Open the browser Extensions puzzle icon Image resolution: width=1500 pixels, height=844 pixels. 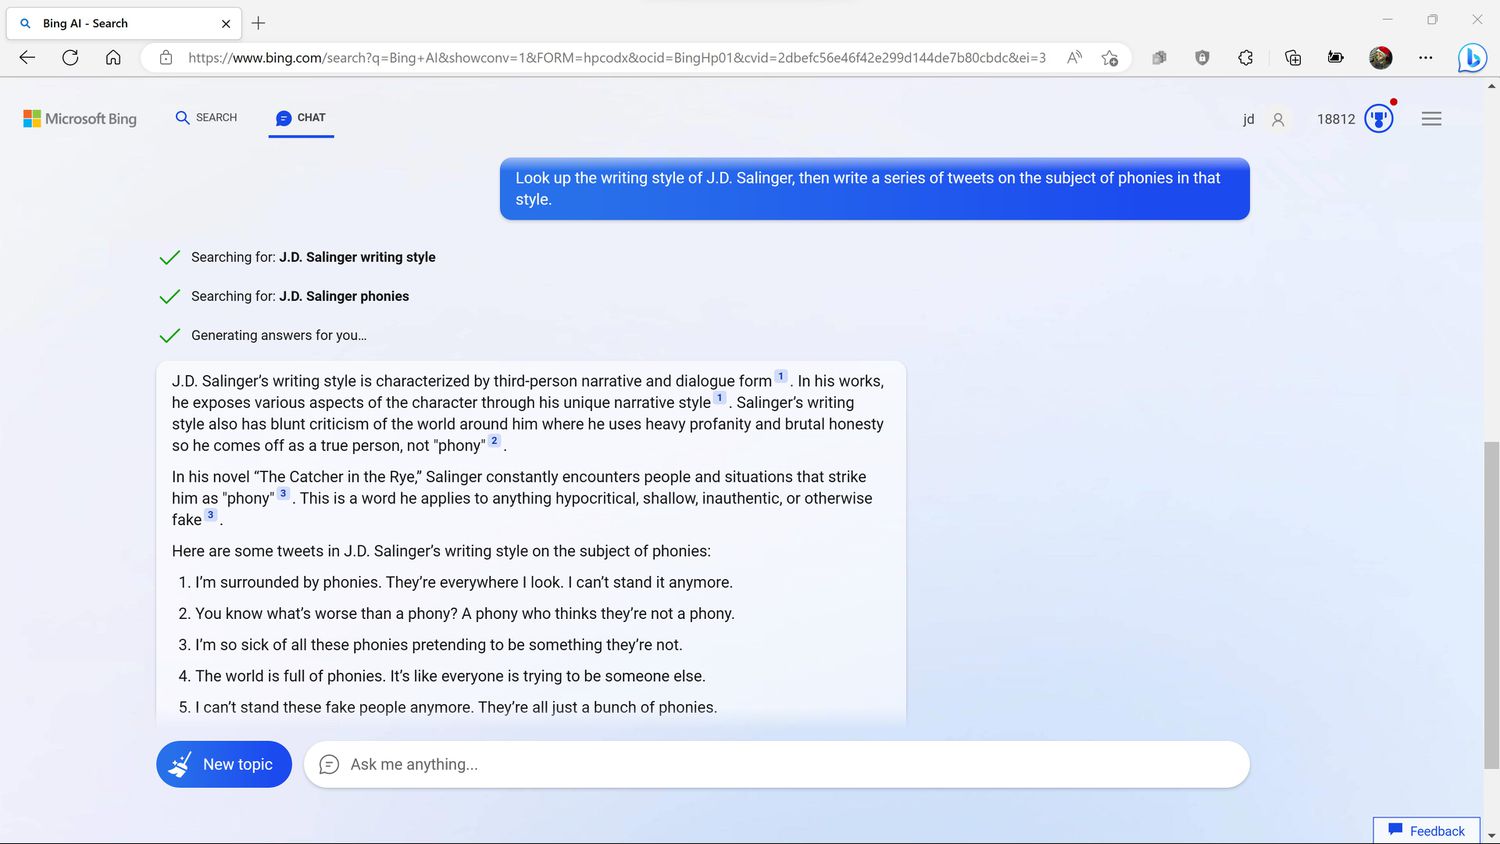(1245, 58)
